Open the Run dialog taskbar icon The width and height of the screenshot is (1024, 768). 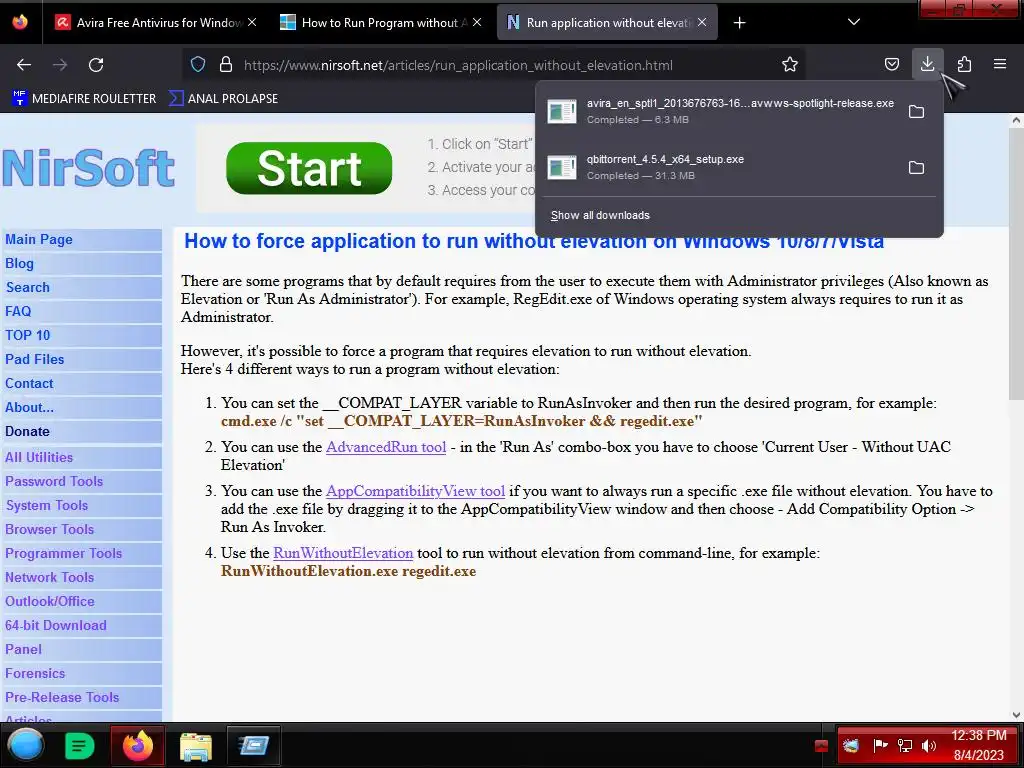[x=253, y=745]
